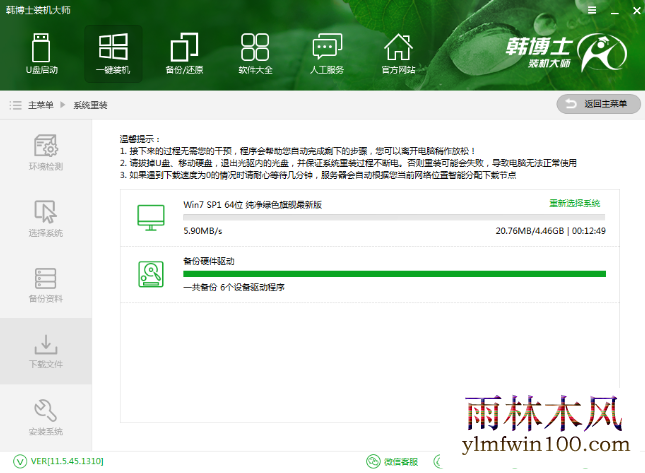Click the list icon next to 主菜单
Screen dimensions: 645x473
(16, 105)
